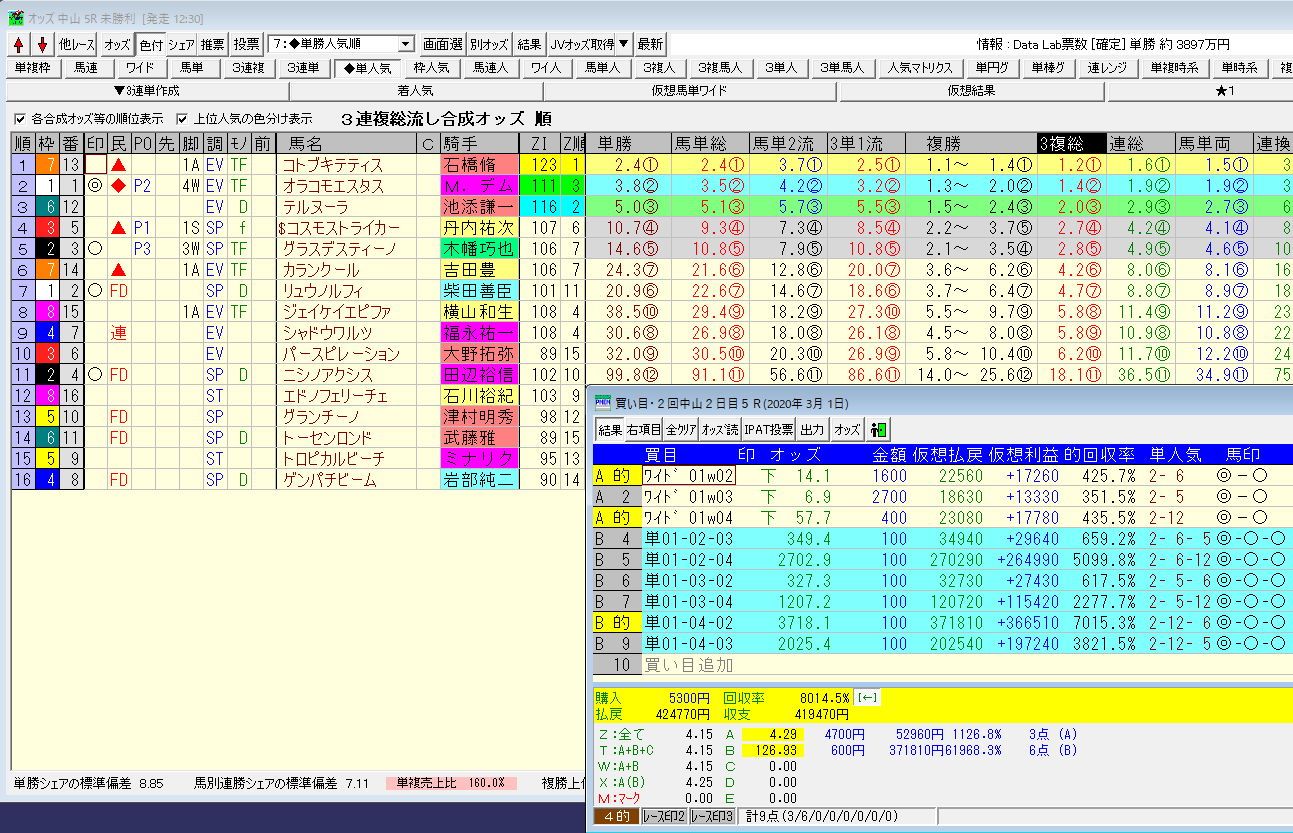Open the 単円グ tab
Image resolution: width=1293 pixels, height=833 pixels.
pyautogui.click(x=993, y=68)
